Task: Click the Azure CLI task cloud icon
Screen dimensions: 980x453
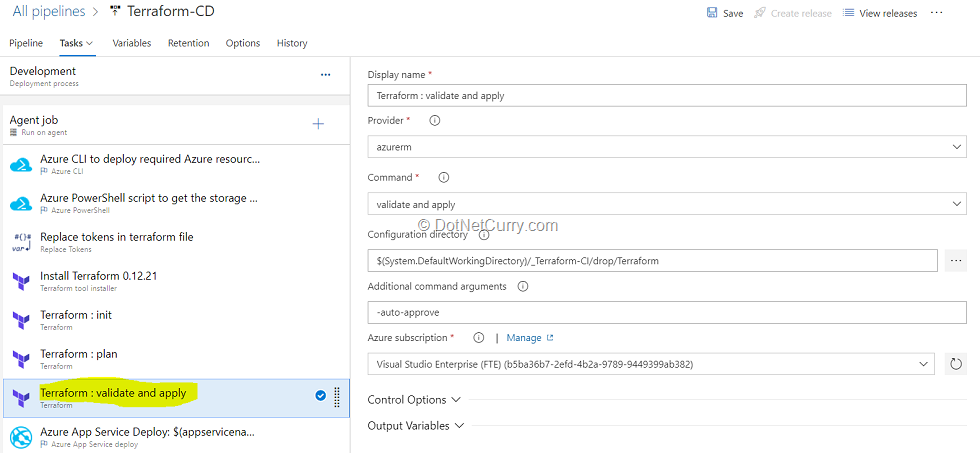Action: click(x=21, y=165)
